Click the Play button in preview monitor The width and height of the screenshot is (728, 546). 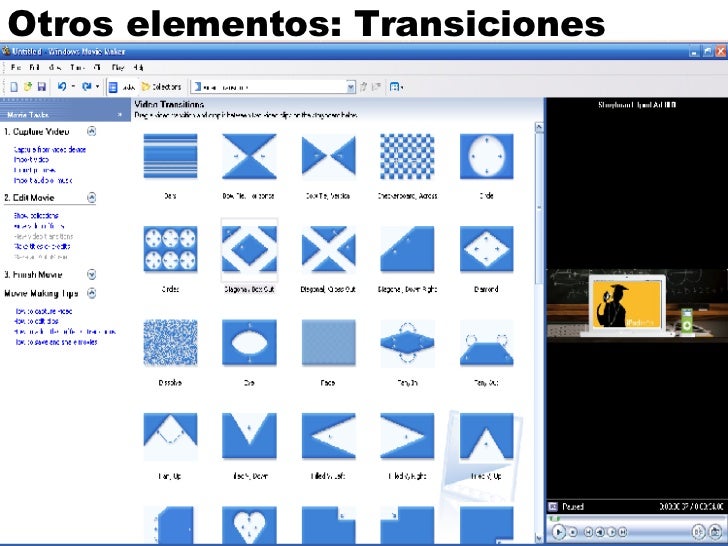pos(559,532)
